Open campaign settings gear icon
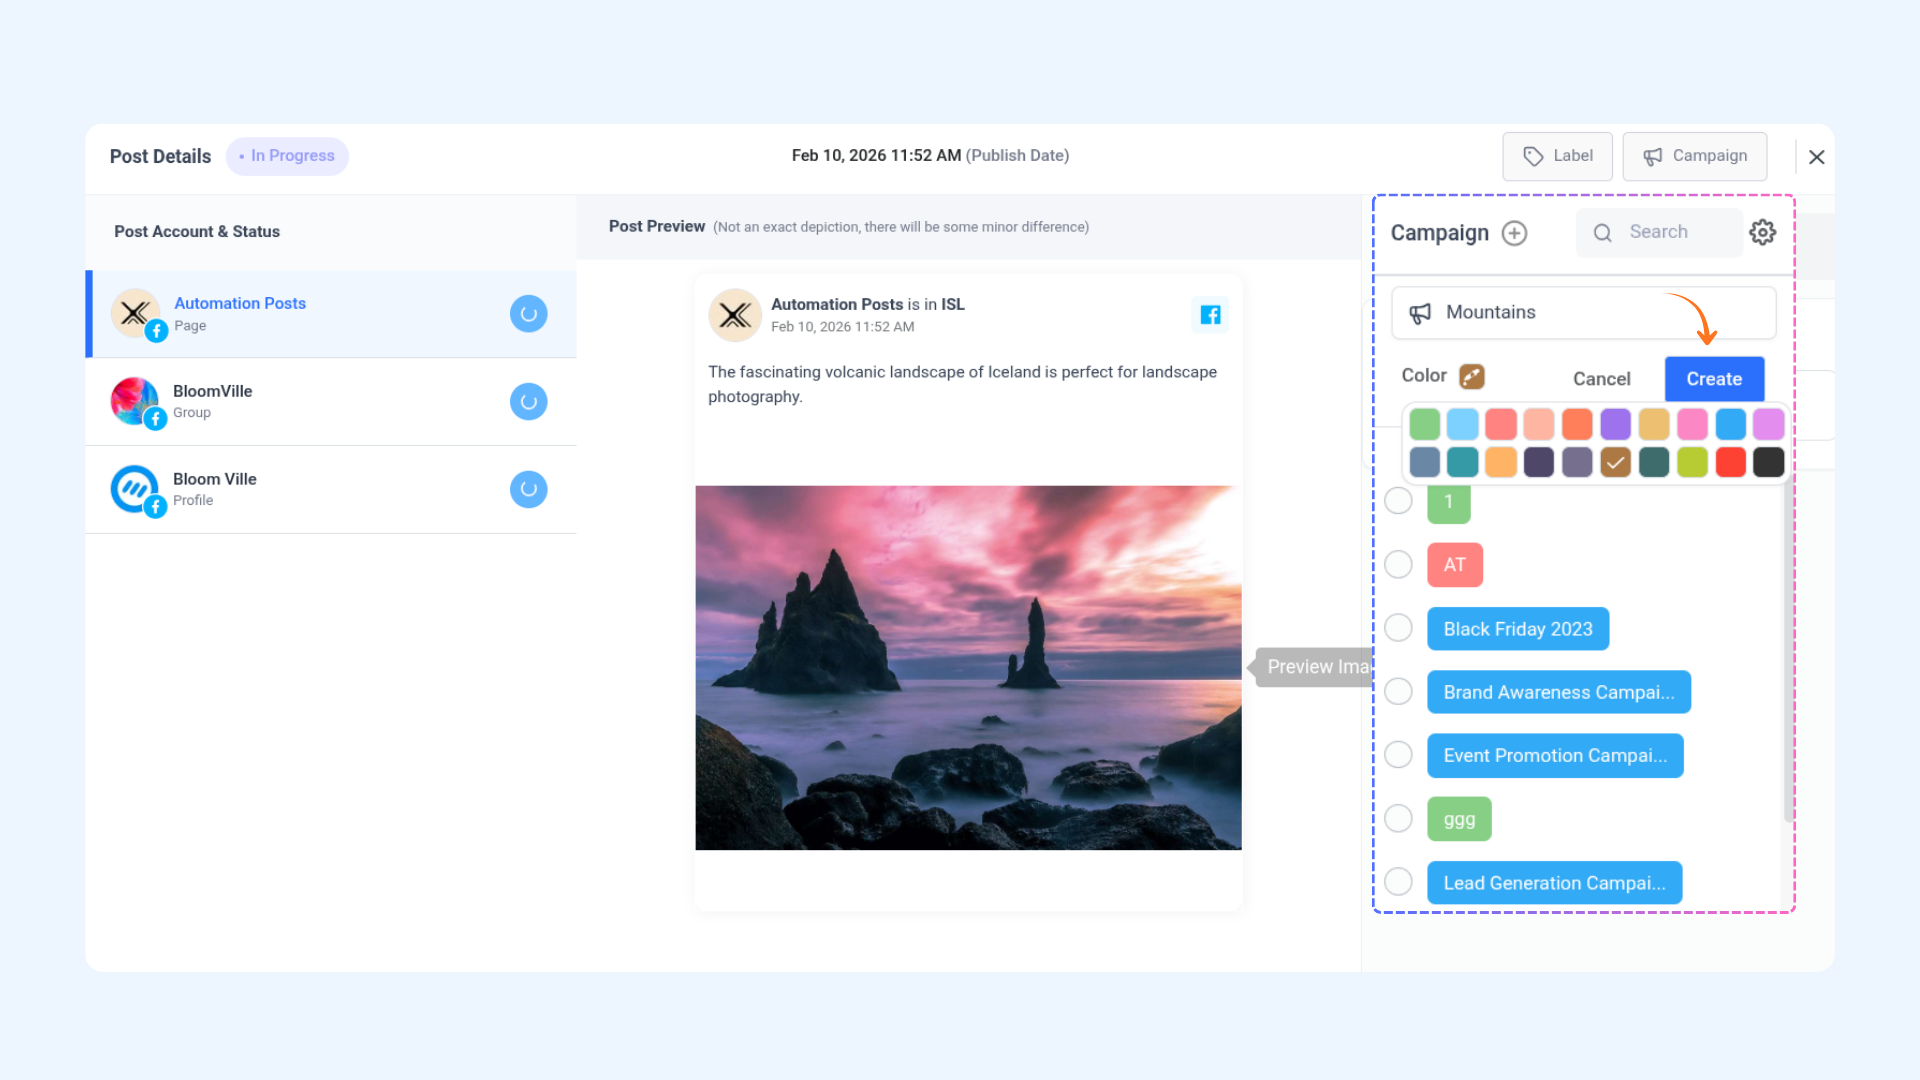The width and height of the screenshot is (1920, 1080). 1762,232
